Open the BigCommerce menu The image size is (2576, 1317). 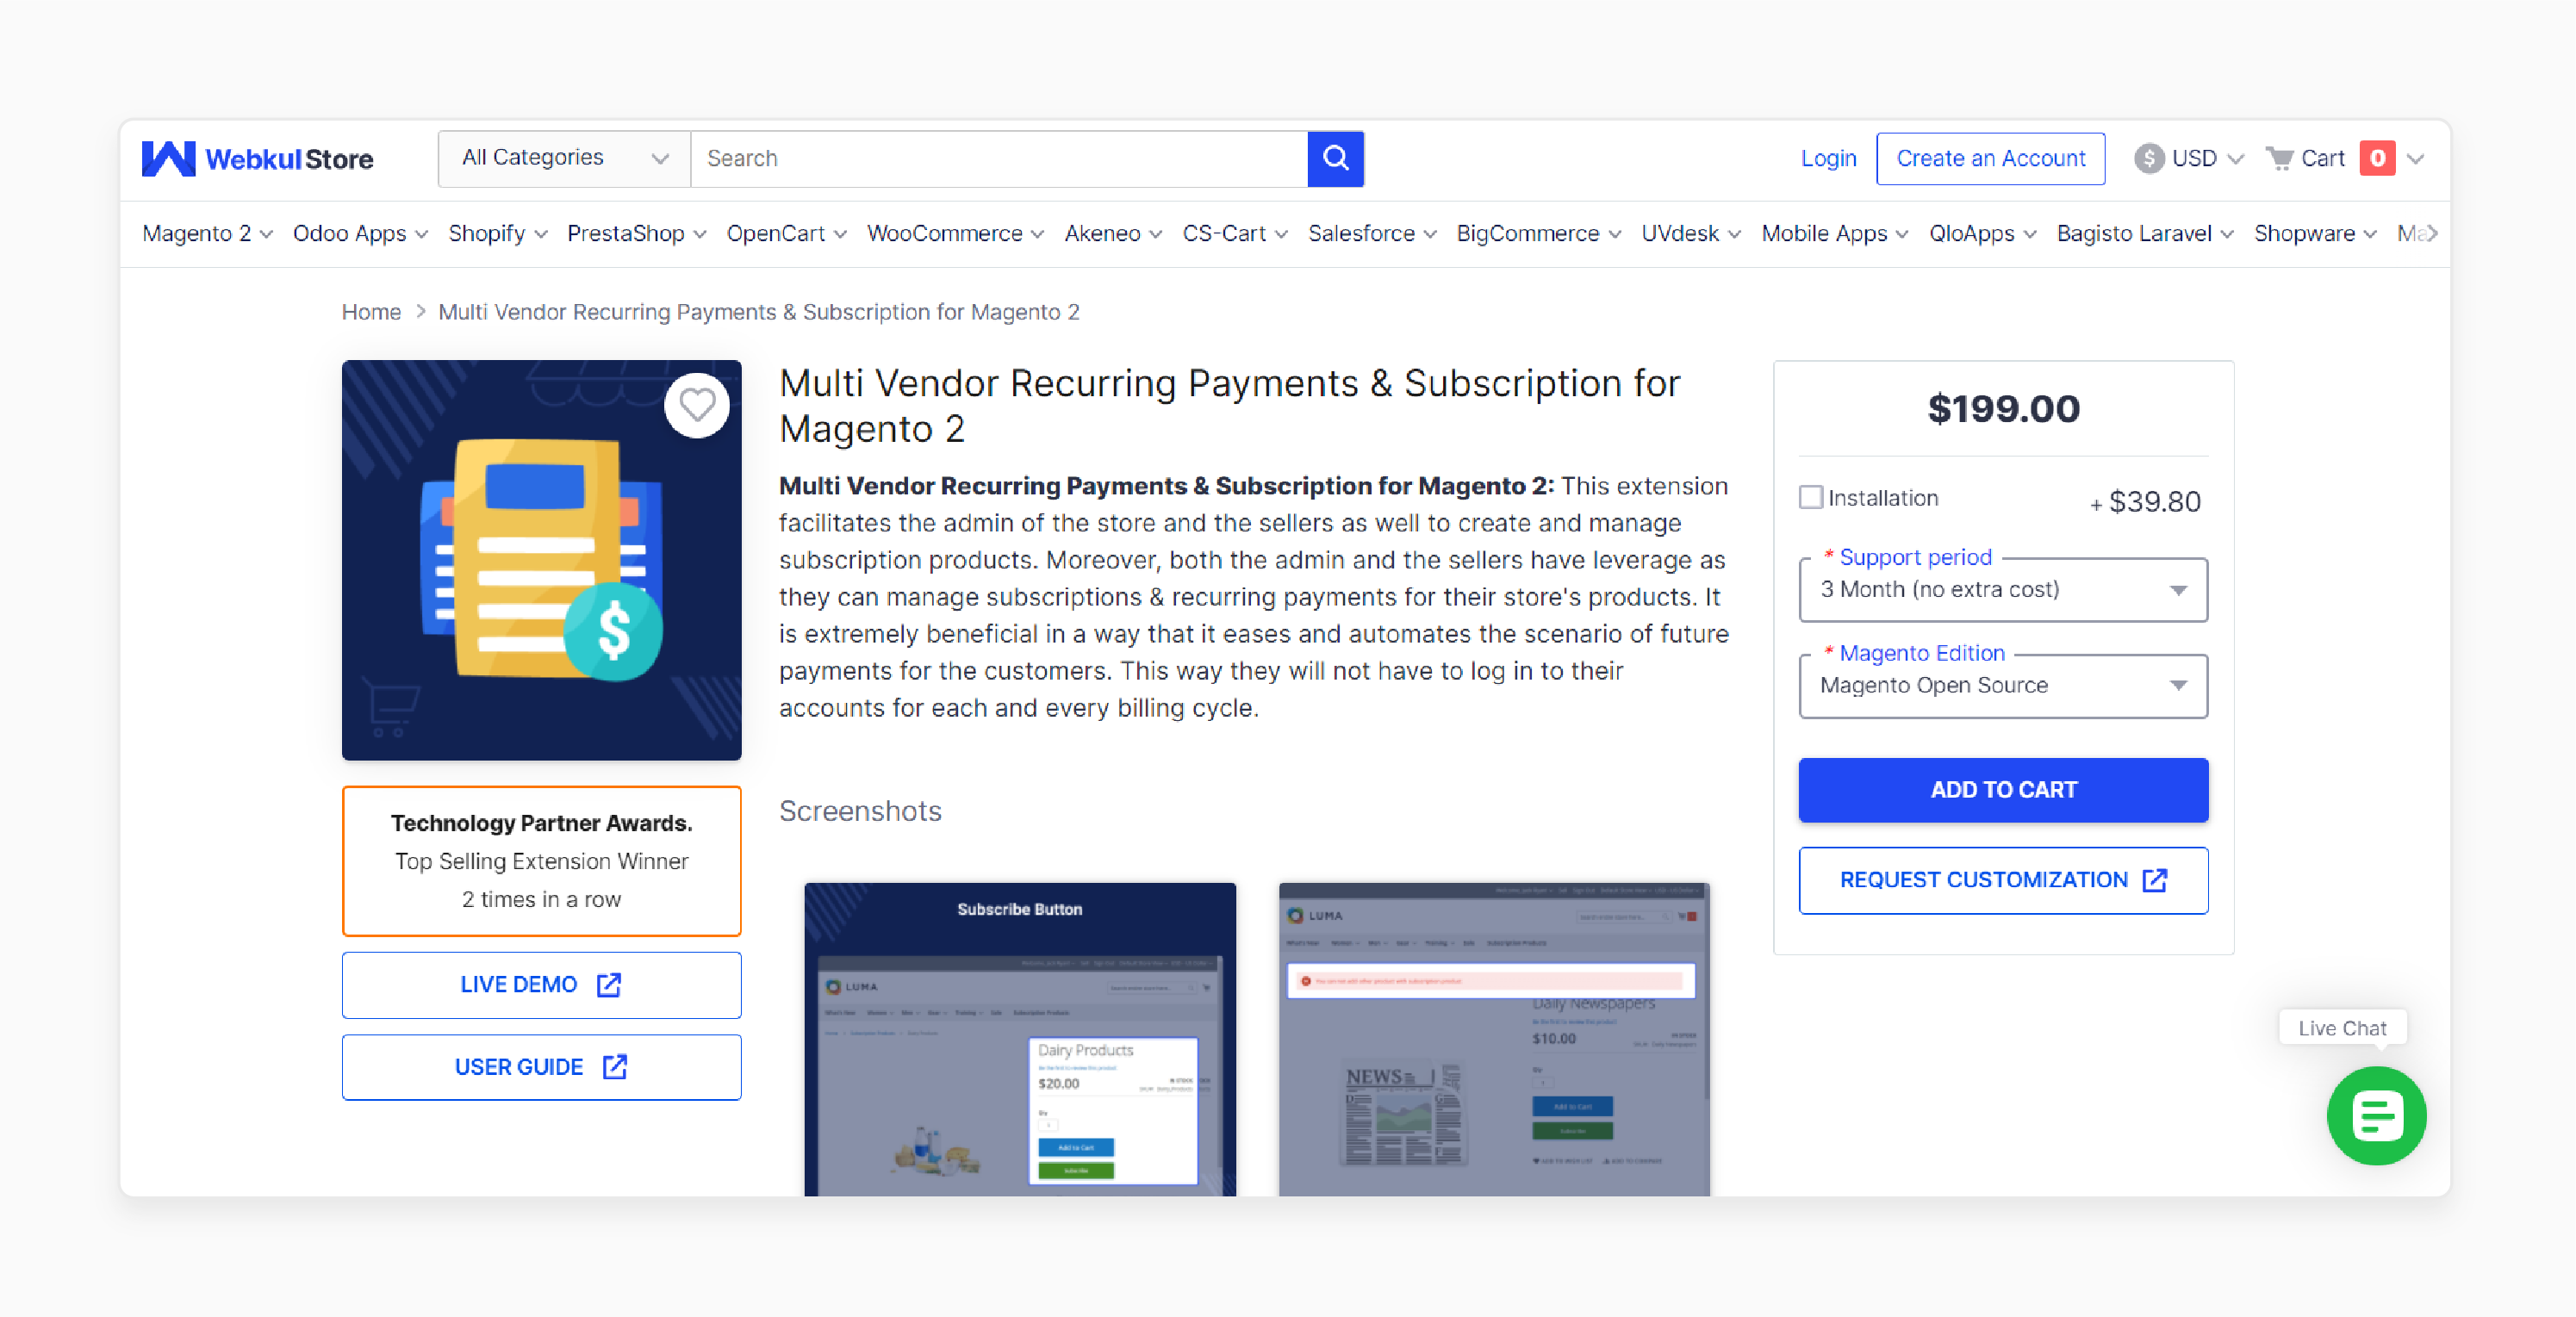tap(1538, 233)
